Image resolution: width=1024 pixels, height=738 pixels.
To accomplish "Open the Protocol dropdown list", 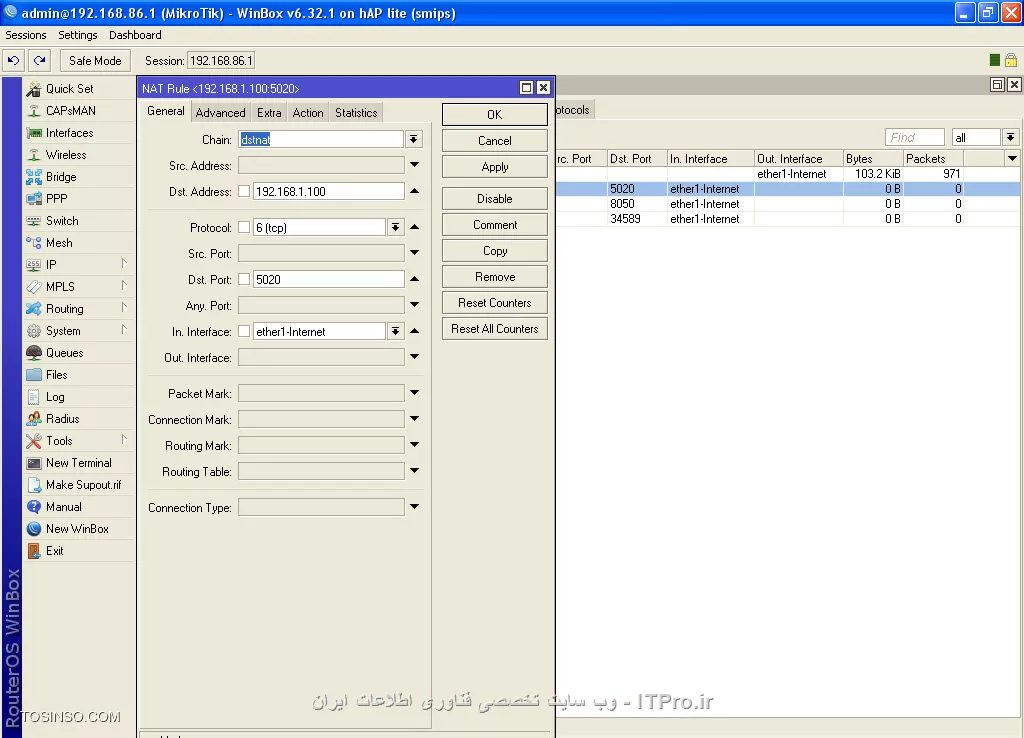I will [395, 227].
